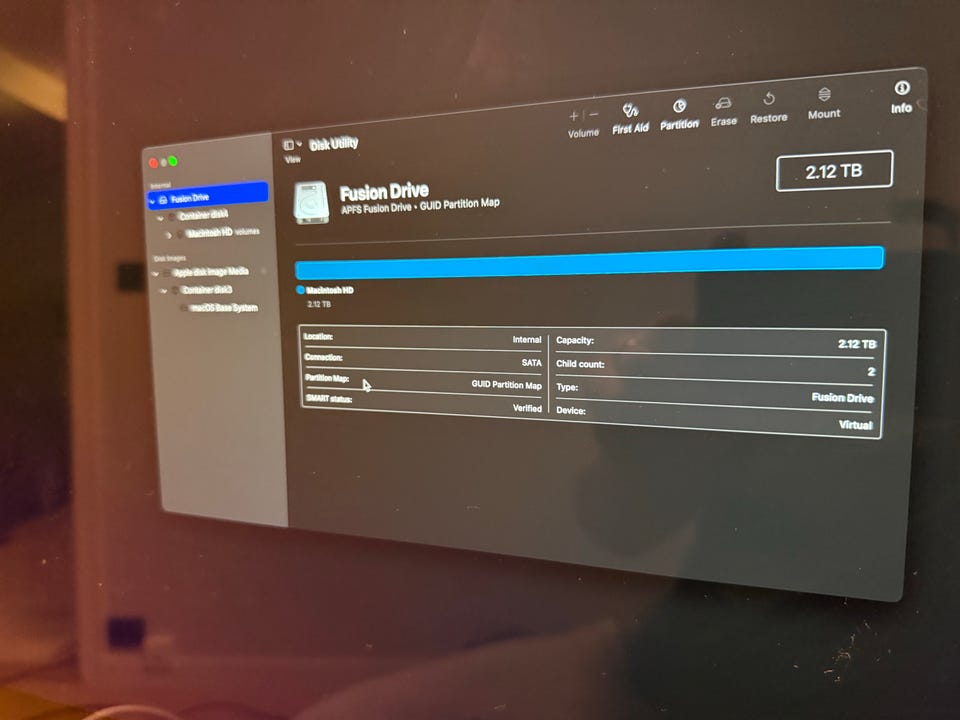This screenshot has height=720, width=960.
Task: Click the blue Macintosh HD usage bar
Action: [589, 263]
